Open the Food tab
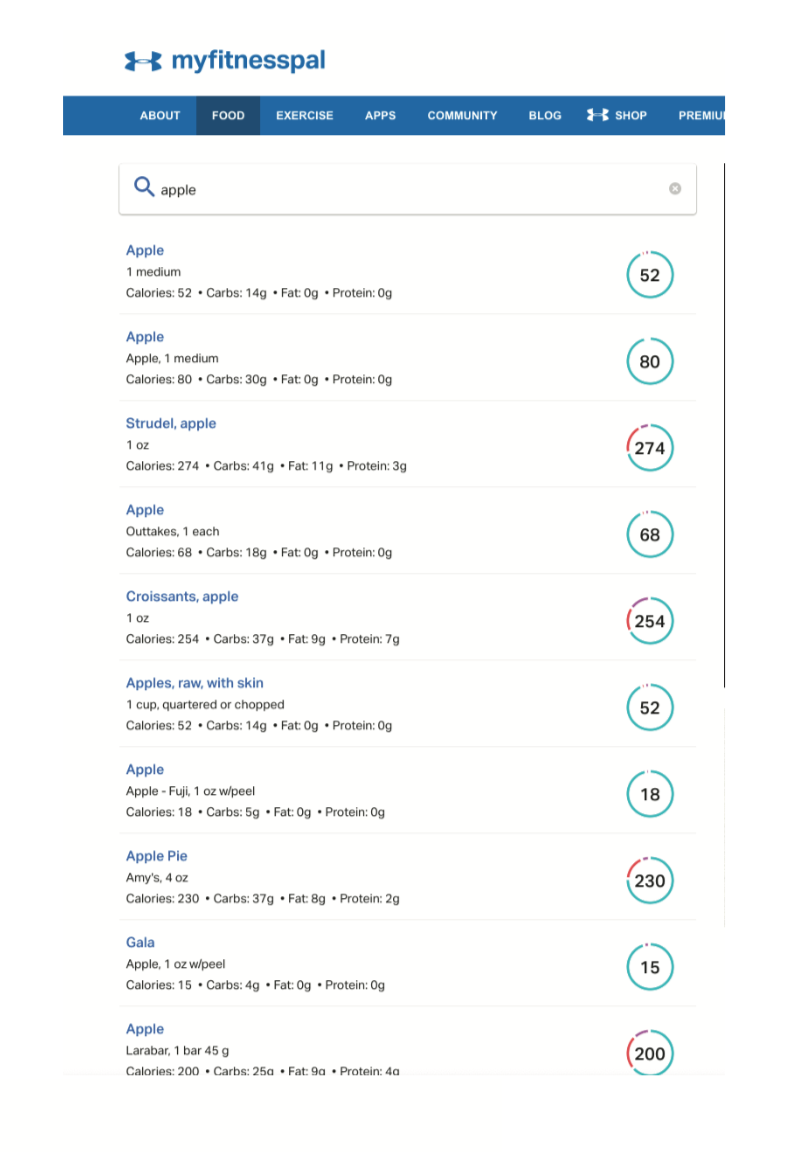Image resolution: width=798 pixels, height=1152 pixels. [228, 115]
